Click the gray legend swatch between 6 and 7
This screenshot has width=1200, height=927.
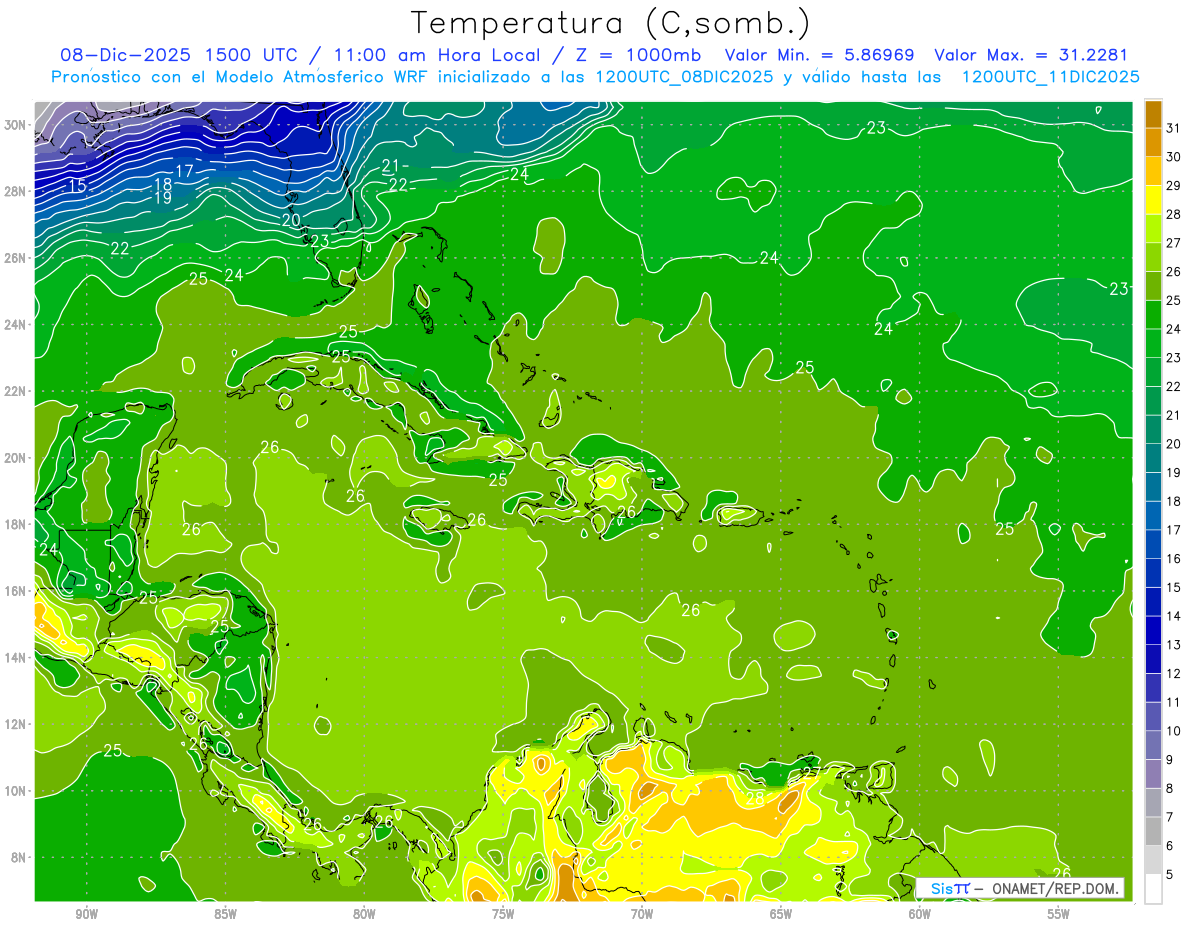click(x=1153, y=830)
